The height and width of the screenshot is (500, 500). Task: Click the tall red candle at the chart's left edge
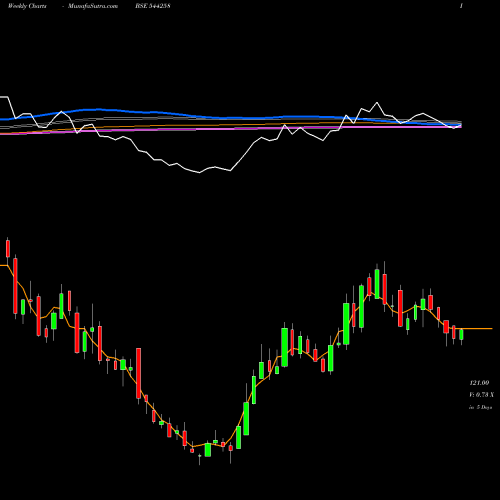click(x=15, y=286)
